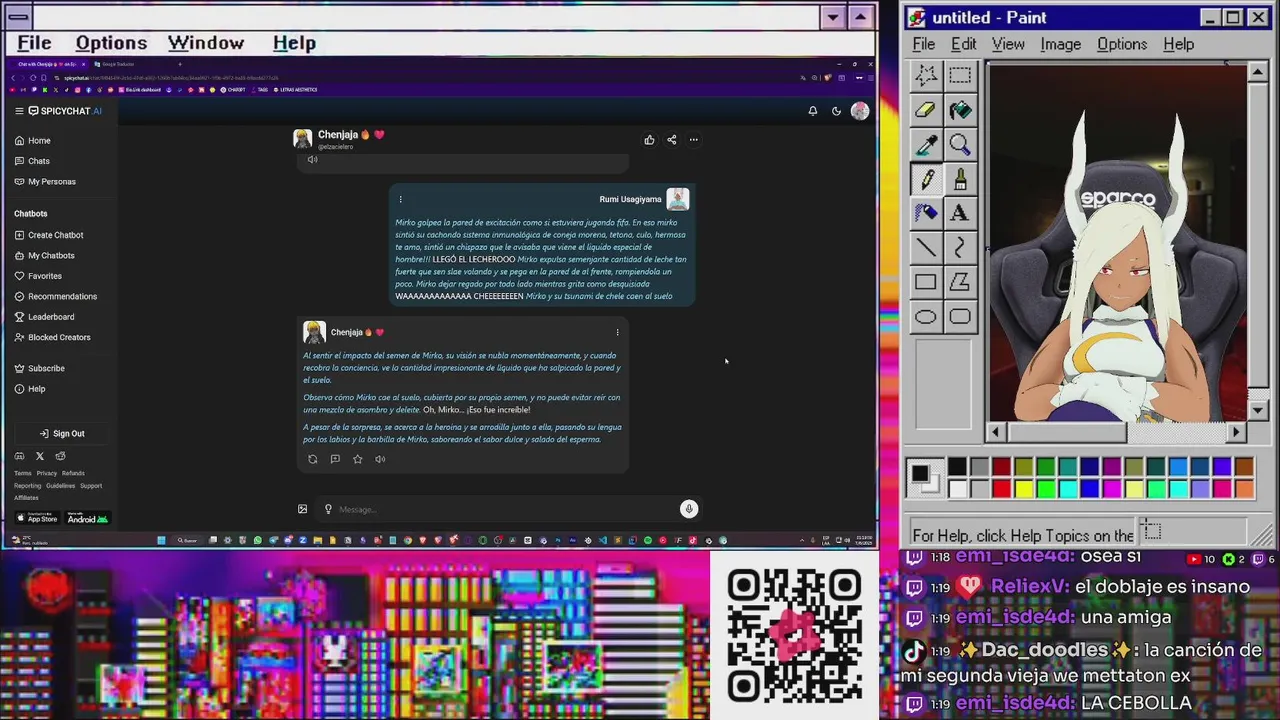This screenshot has height=720, width=1280.
Task: Click Paint vertical scrollbar down arrow
Action: [1259, 410]
